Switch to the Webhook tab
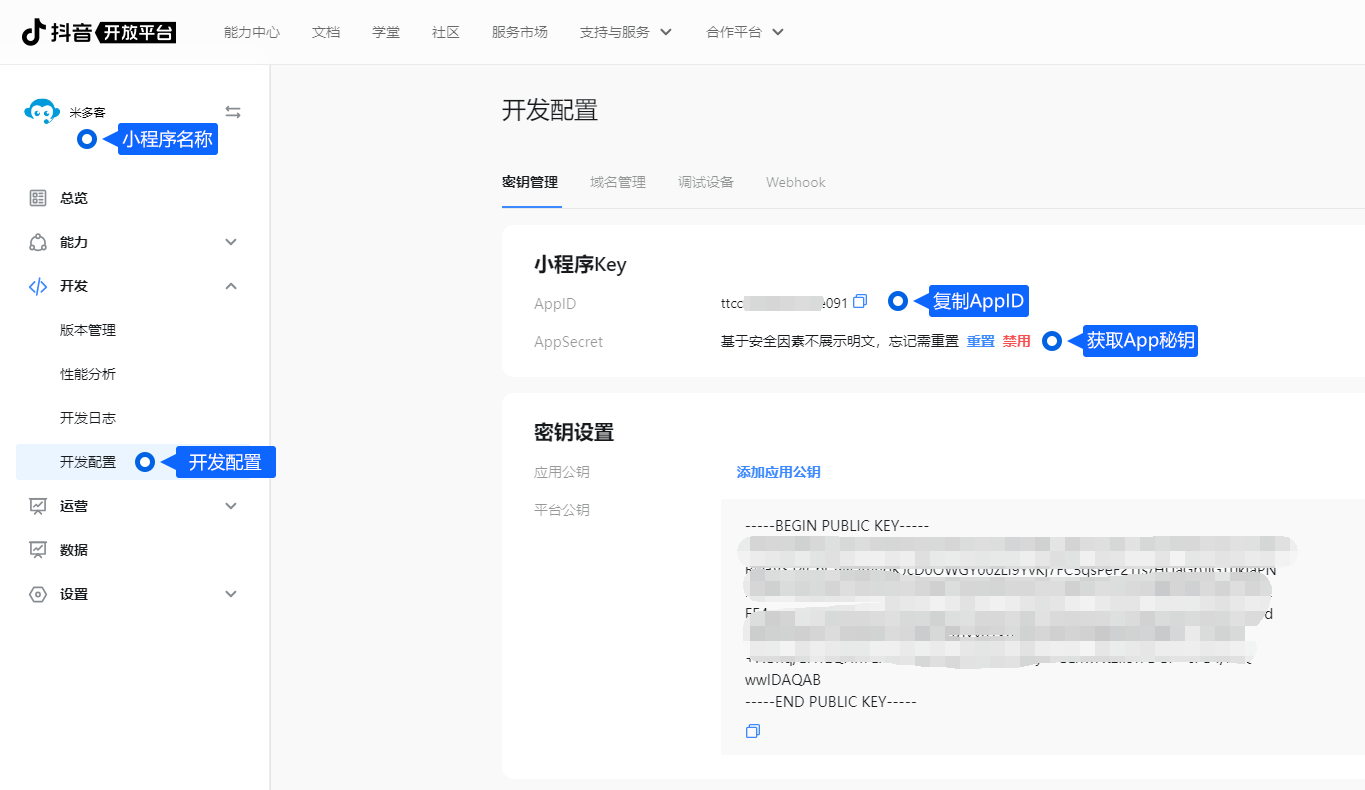Viewport: 1365px width, 790px height. pyautogui.click(x=795, y=182)
